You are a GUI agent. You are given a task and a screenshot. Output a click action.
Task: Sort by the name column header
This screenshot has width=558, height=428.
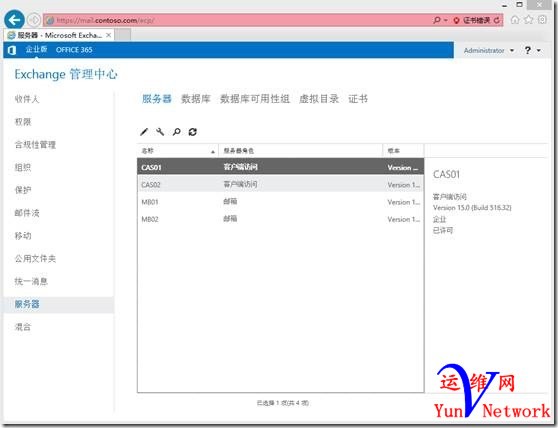(178, 151)
